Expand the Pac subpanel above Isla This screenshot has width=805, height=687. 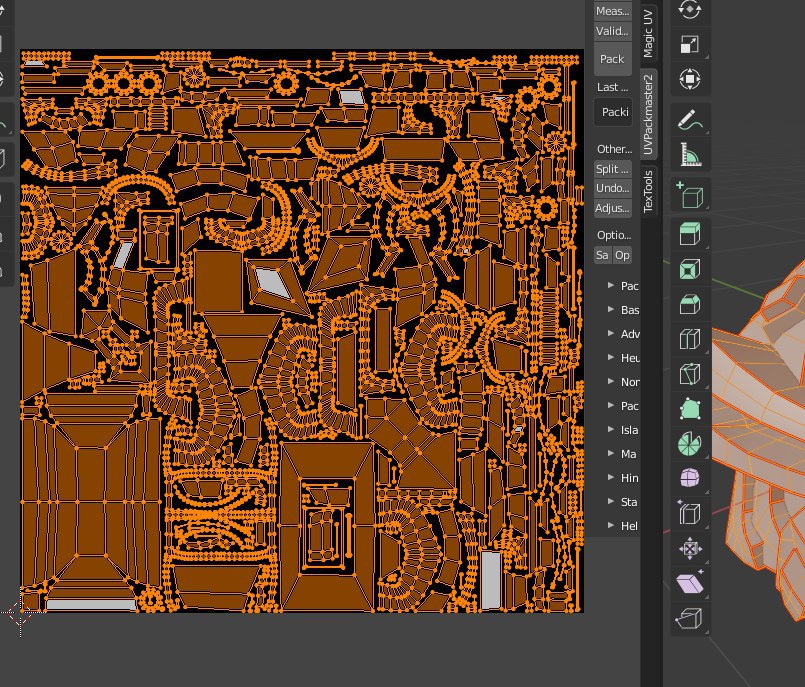tap(611, 405)
